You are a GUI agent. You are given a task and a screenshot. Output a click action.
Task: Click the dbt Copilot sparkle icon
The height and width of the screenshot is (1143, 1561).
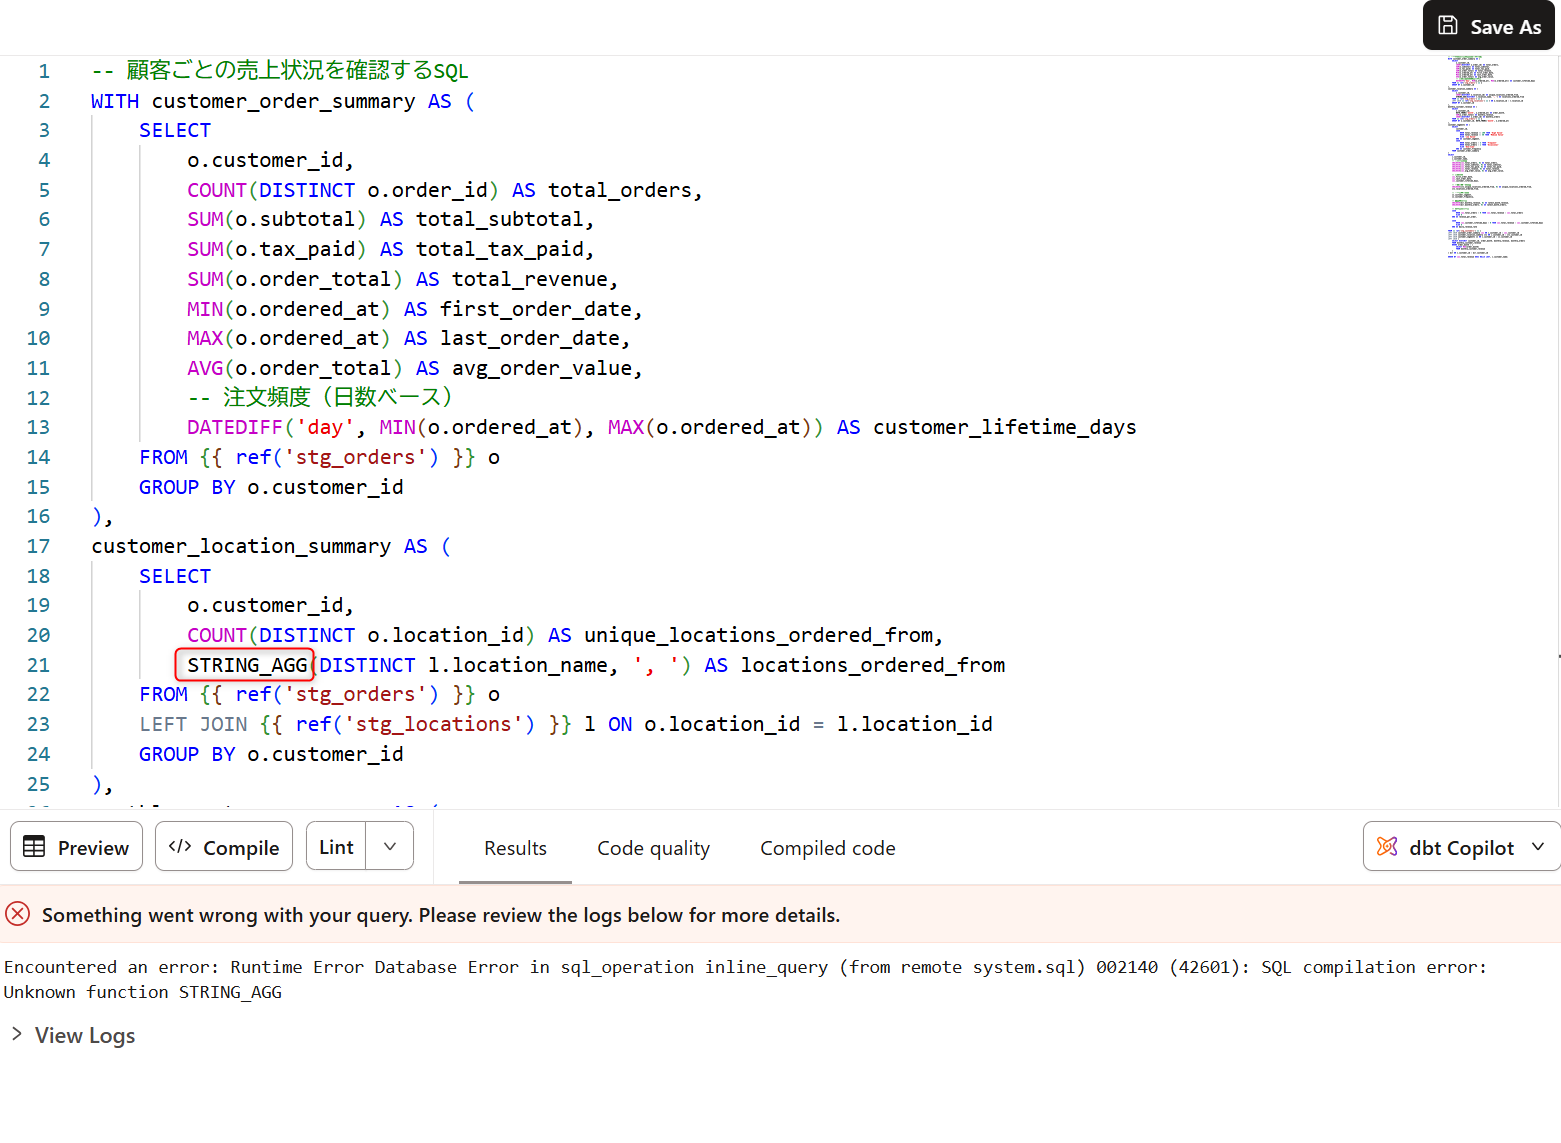point(1387,847)
